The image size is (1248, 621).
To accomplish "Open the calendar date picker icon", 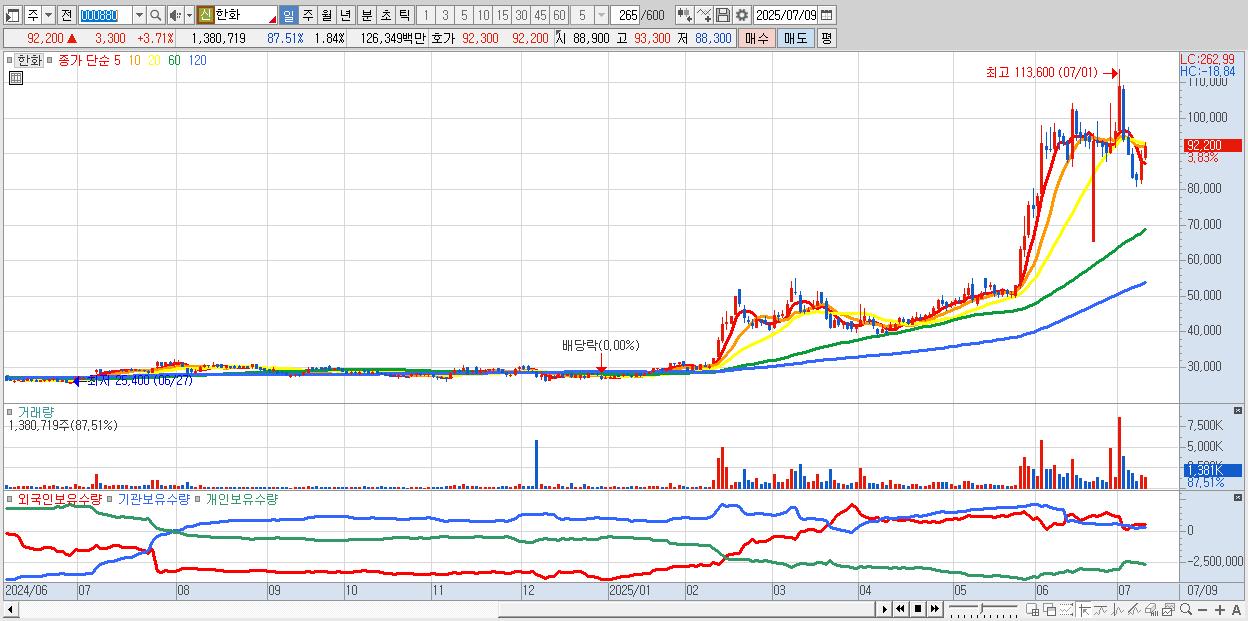I will [827, 16].
